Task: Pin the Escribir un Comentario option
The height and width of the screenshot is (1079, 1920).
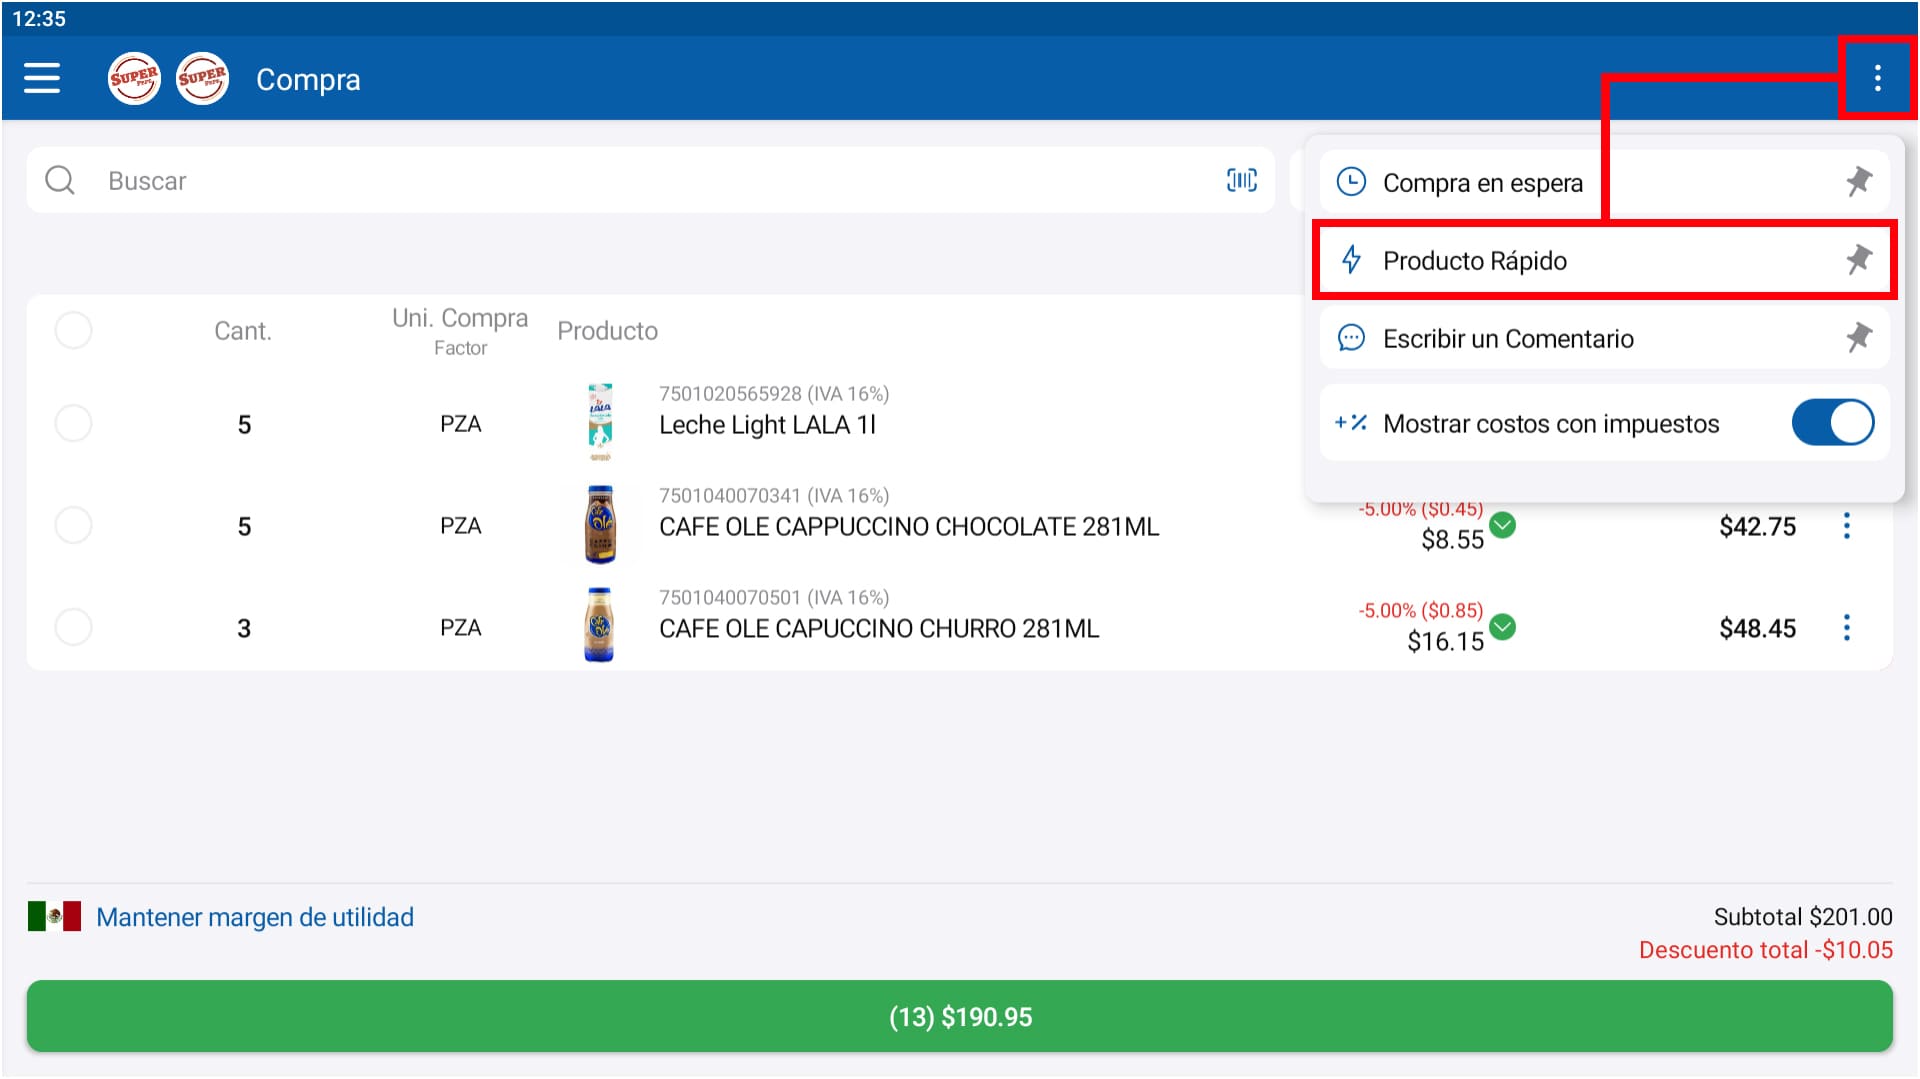Action: pyautogui.click(x=1858, y=338)
